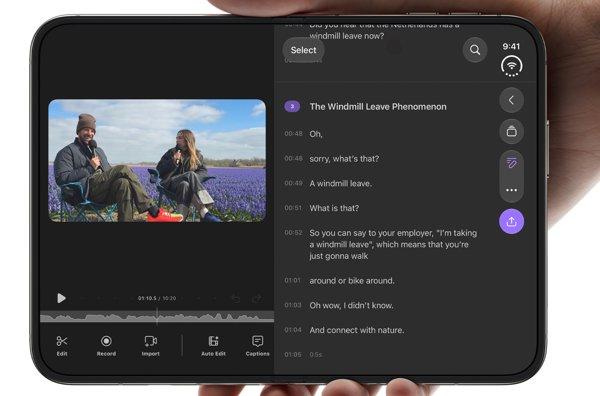Click the undo arrow above the waveform
Image resolution: width=600 pixels, height=396 pixels.
coord(236,298)
